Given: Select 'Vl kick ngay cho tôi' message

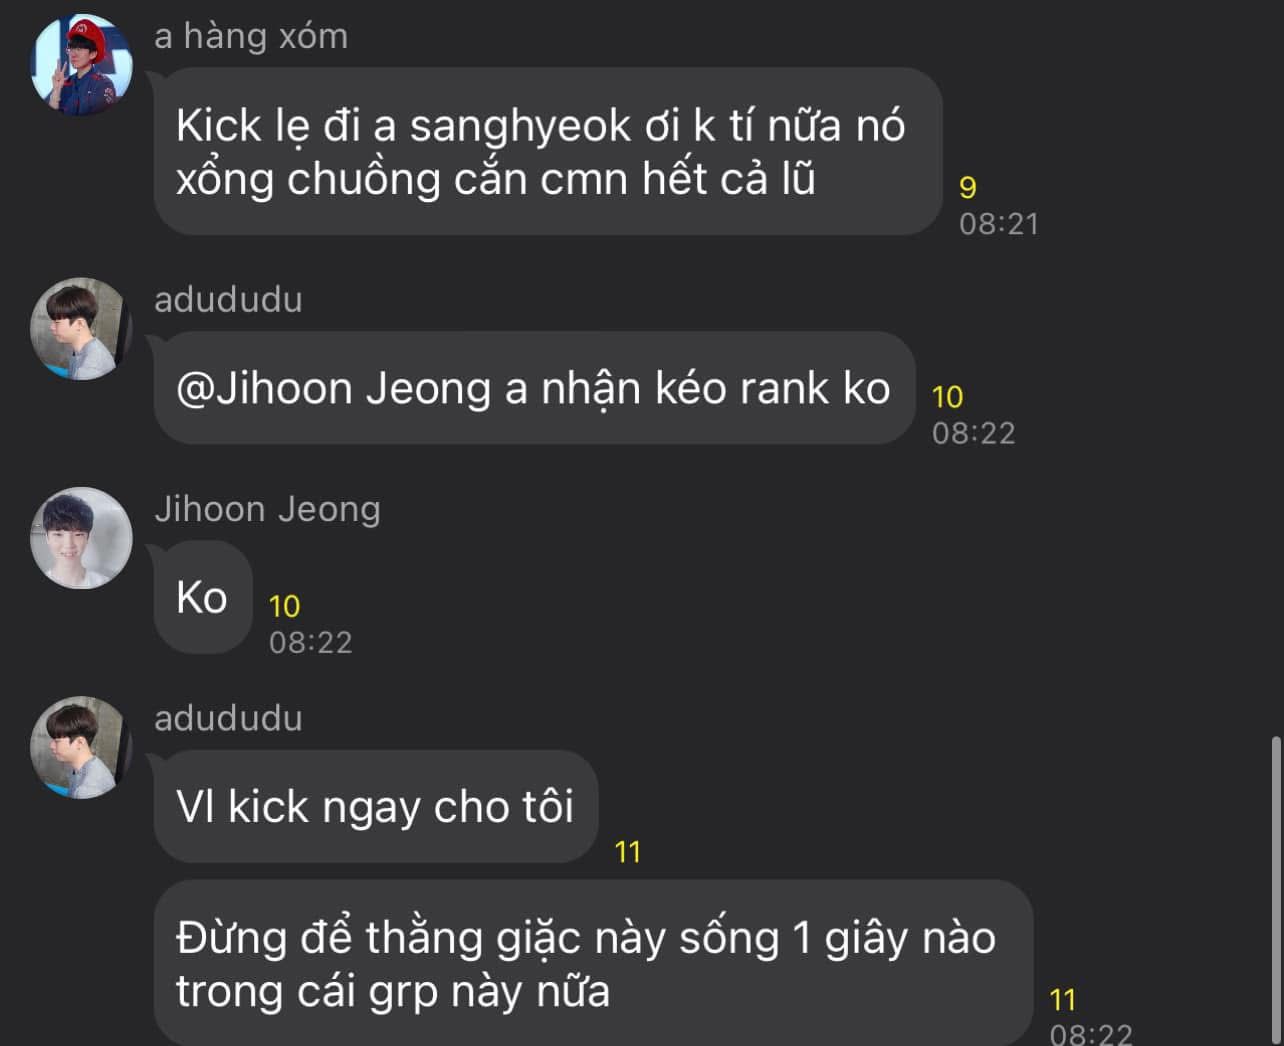Looking at the screenshot, I should click(x=376, y=807).
